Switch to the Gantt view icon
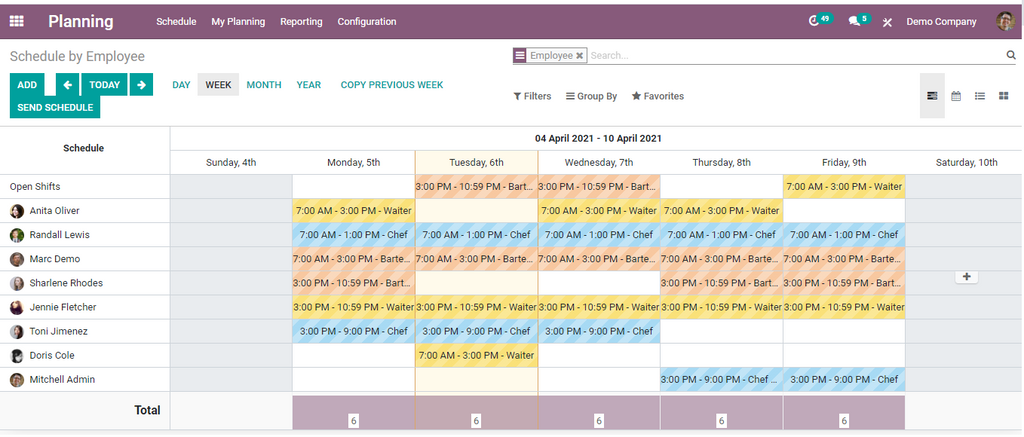The height and width of the screenshot is (437, 1024). tap(932, 96)
